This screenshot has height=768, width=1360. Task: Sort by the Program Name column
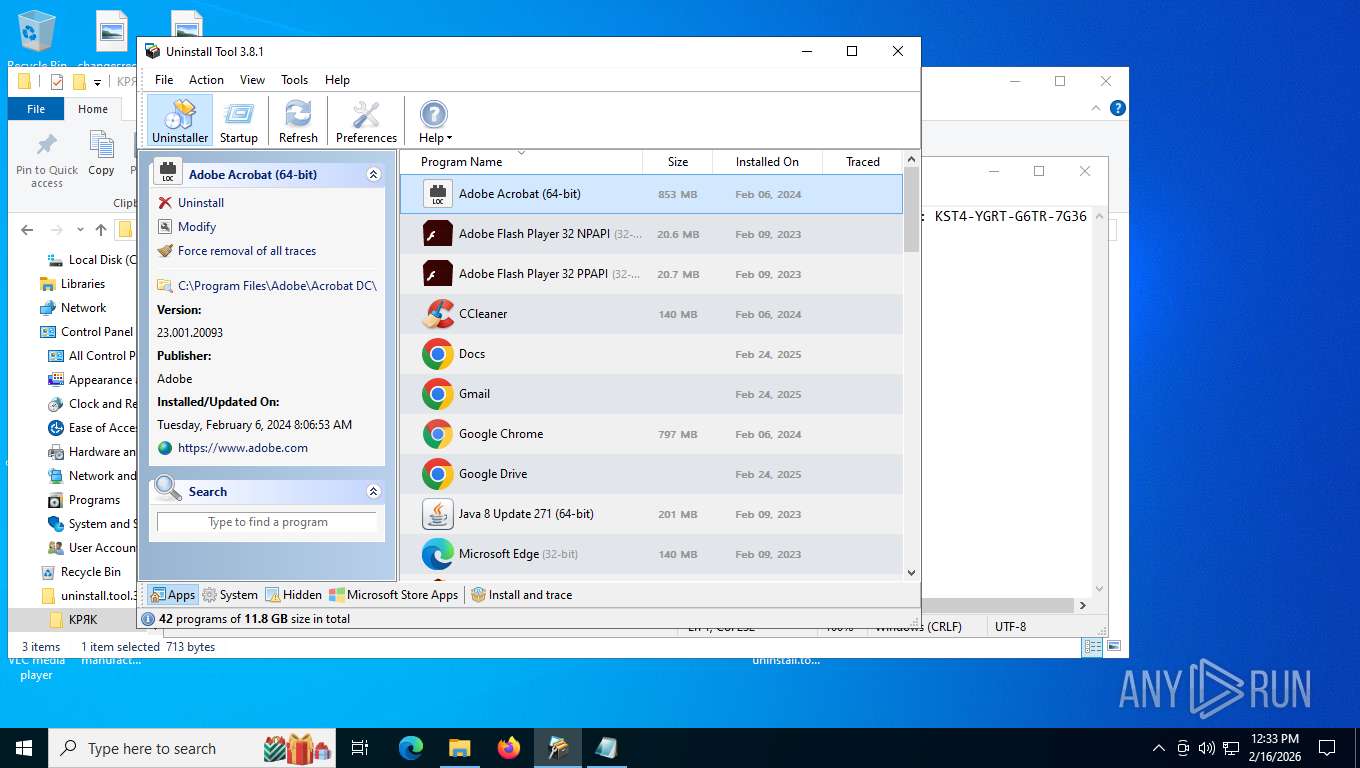[521, 162]
